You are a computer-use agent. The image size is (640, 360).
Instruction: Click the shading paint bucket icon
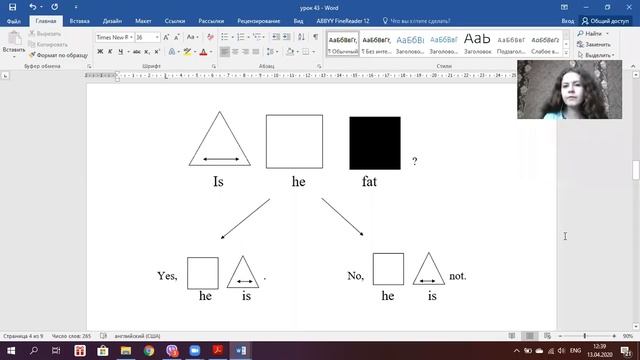290,51
